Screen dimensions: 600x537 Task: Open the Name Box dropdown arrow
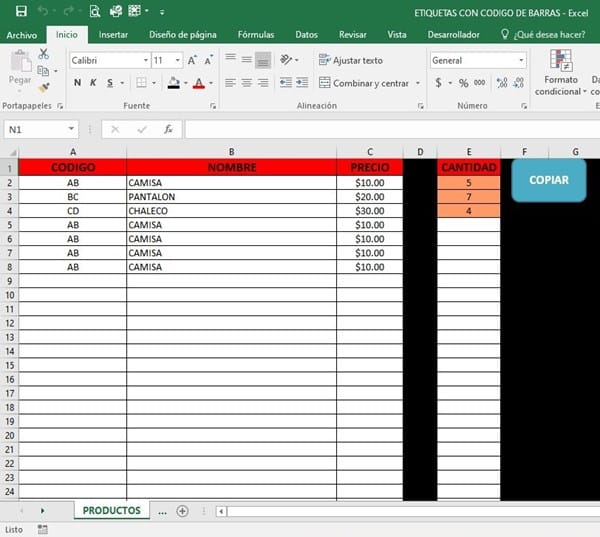[x=72, y=129]
